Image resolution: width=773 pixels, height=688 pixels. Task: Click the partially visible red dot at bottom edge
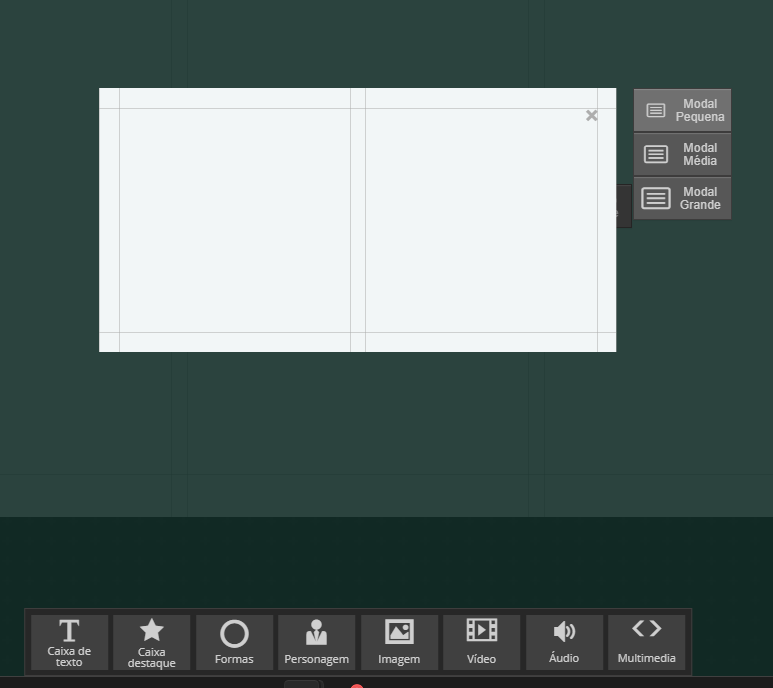[357, 685]
